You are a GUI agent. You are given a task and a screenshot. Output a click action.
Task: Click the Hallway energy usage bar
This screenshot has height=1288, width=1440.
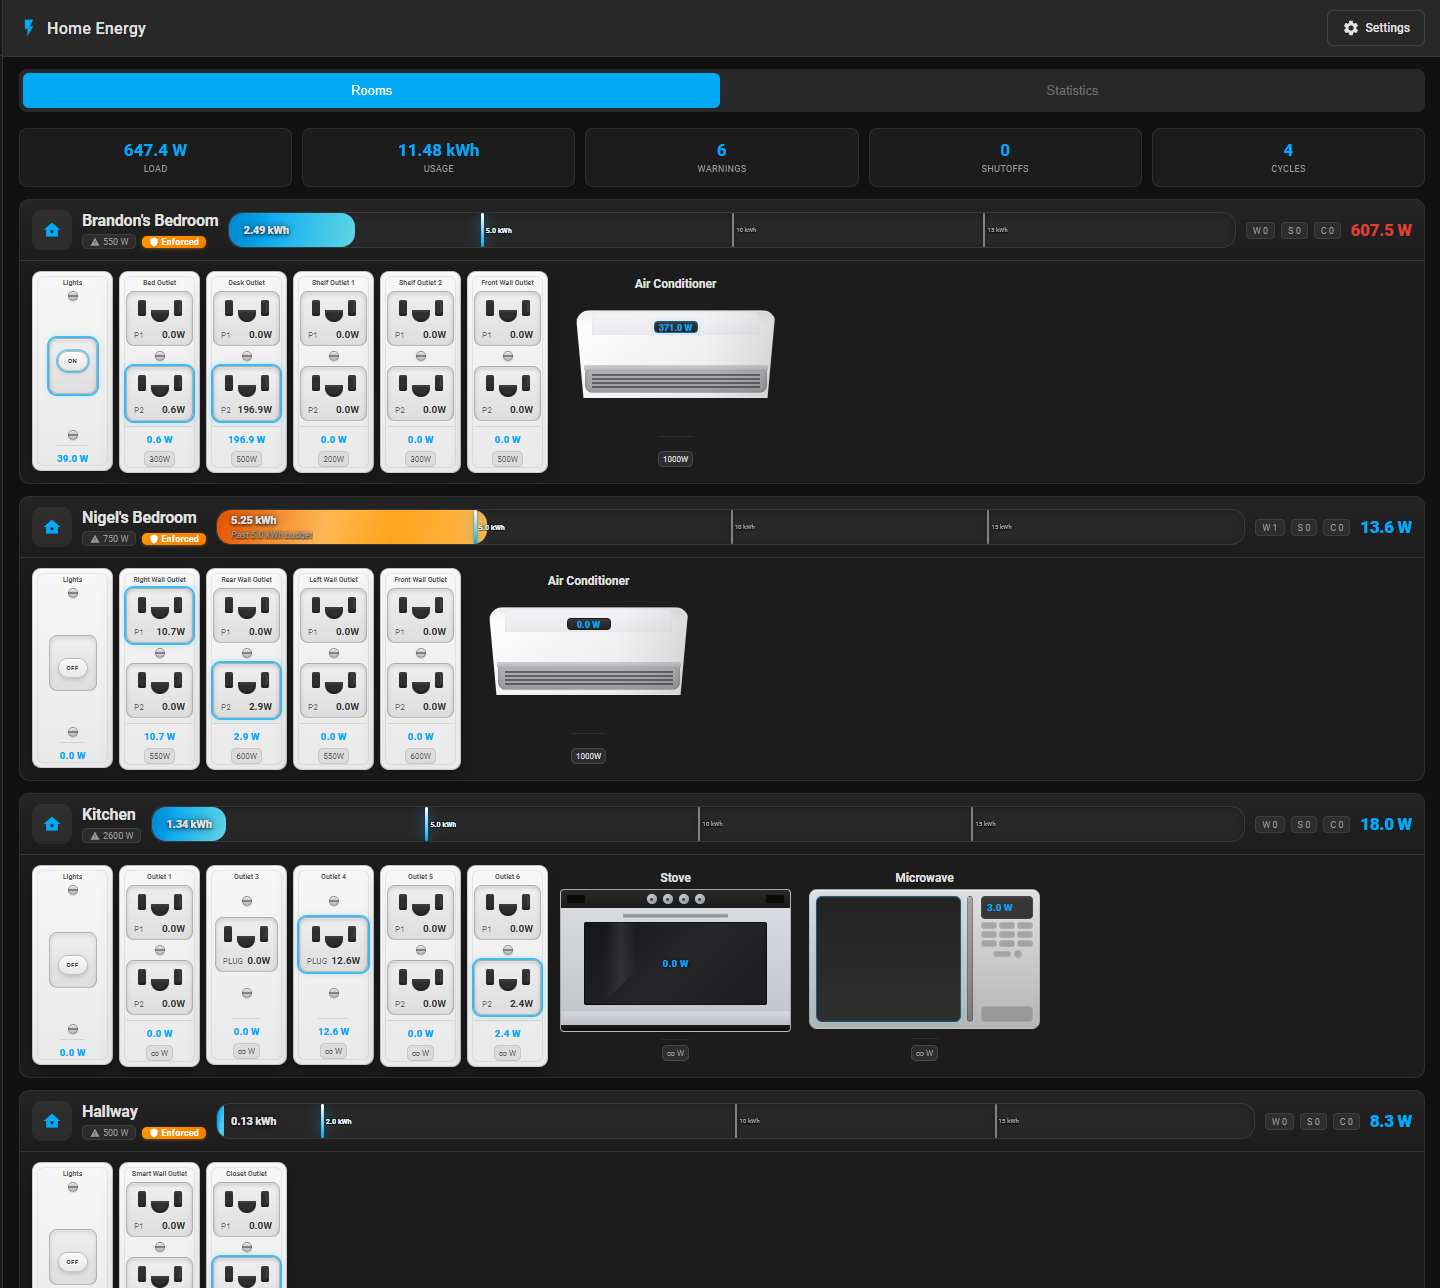[736, 1121]
